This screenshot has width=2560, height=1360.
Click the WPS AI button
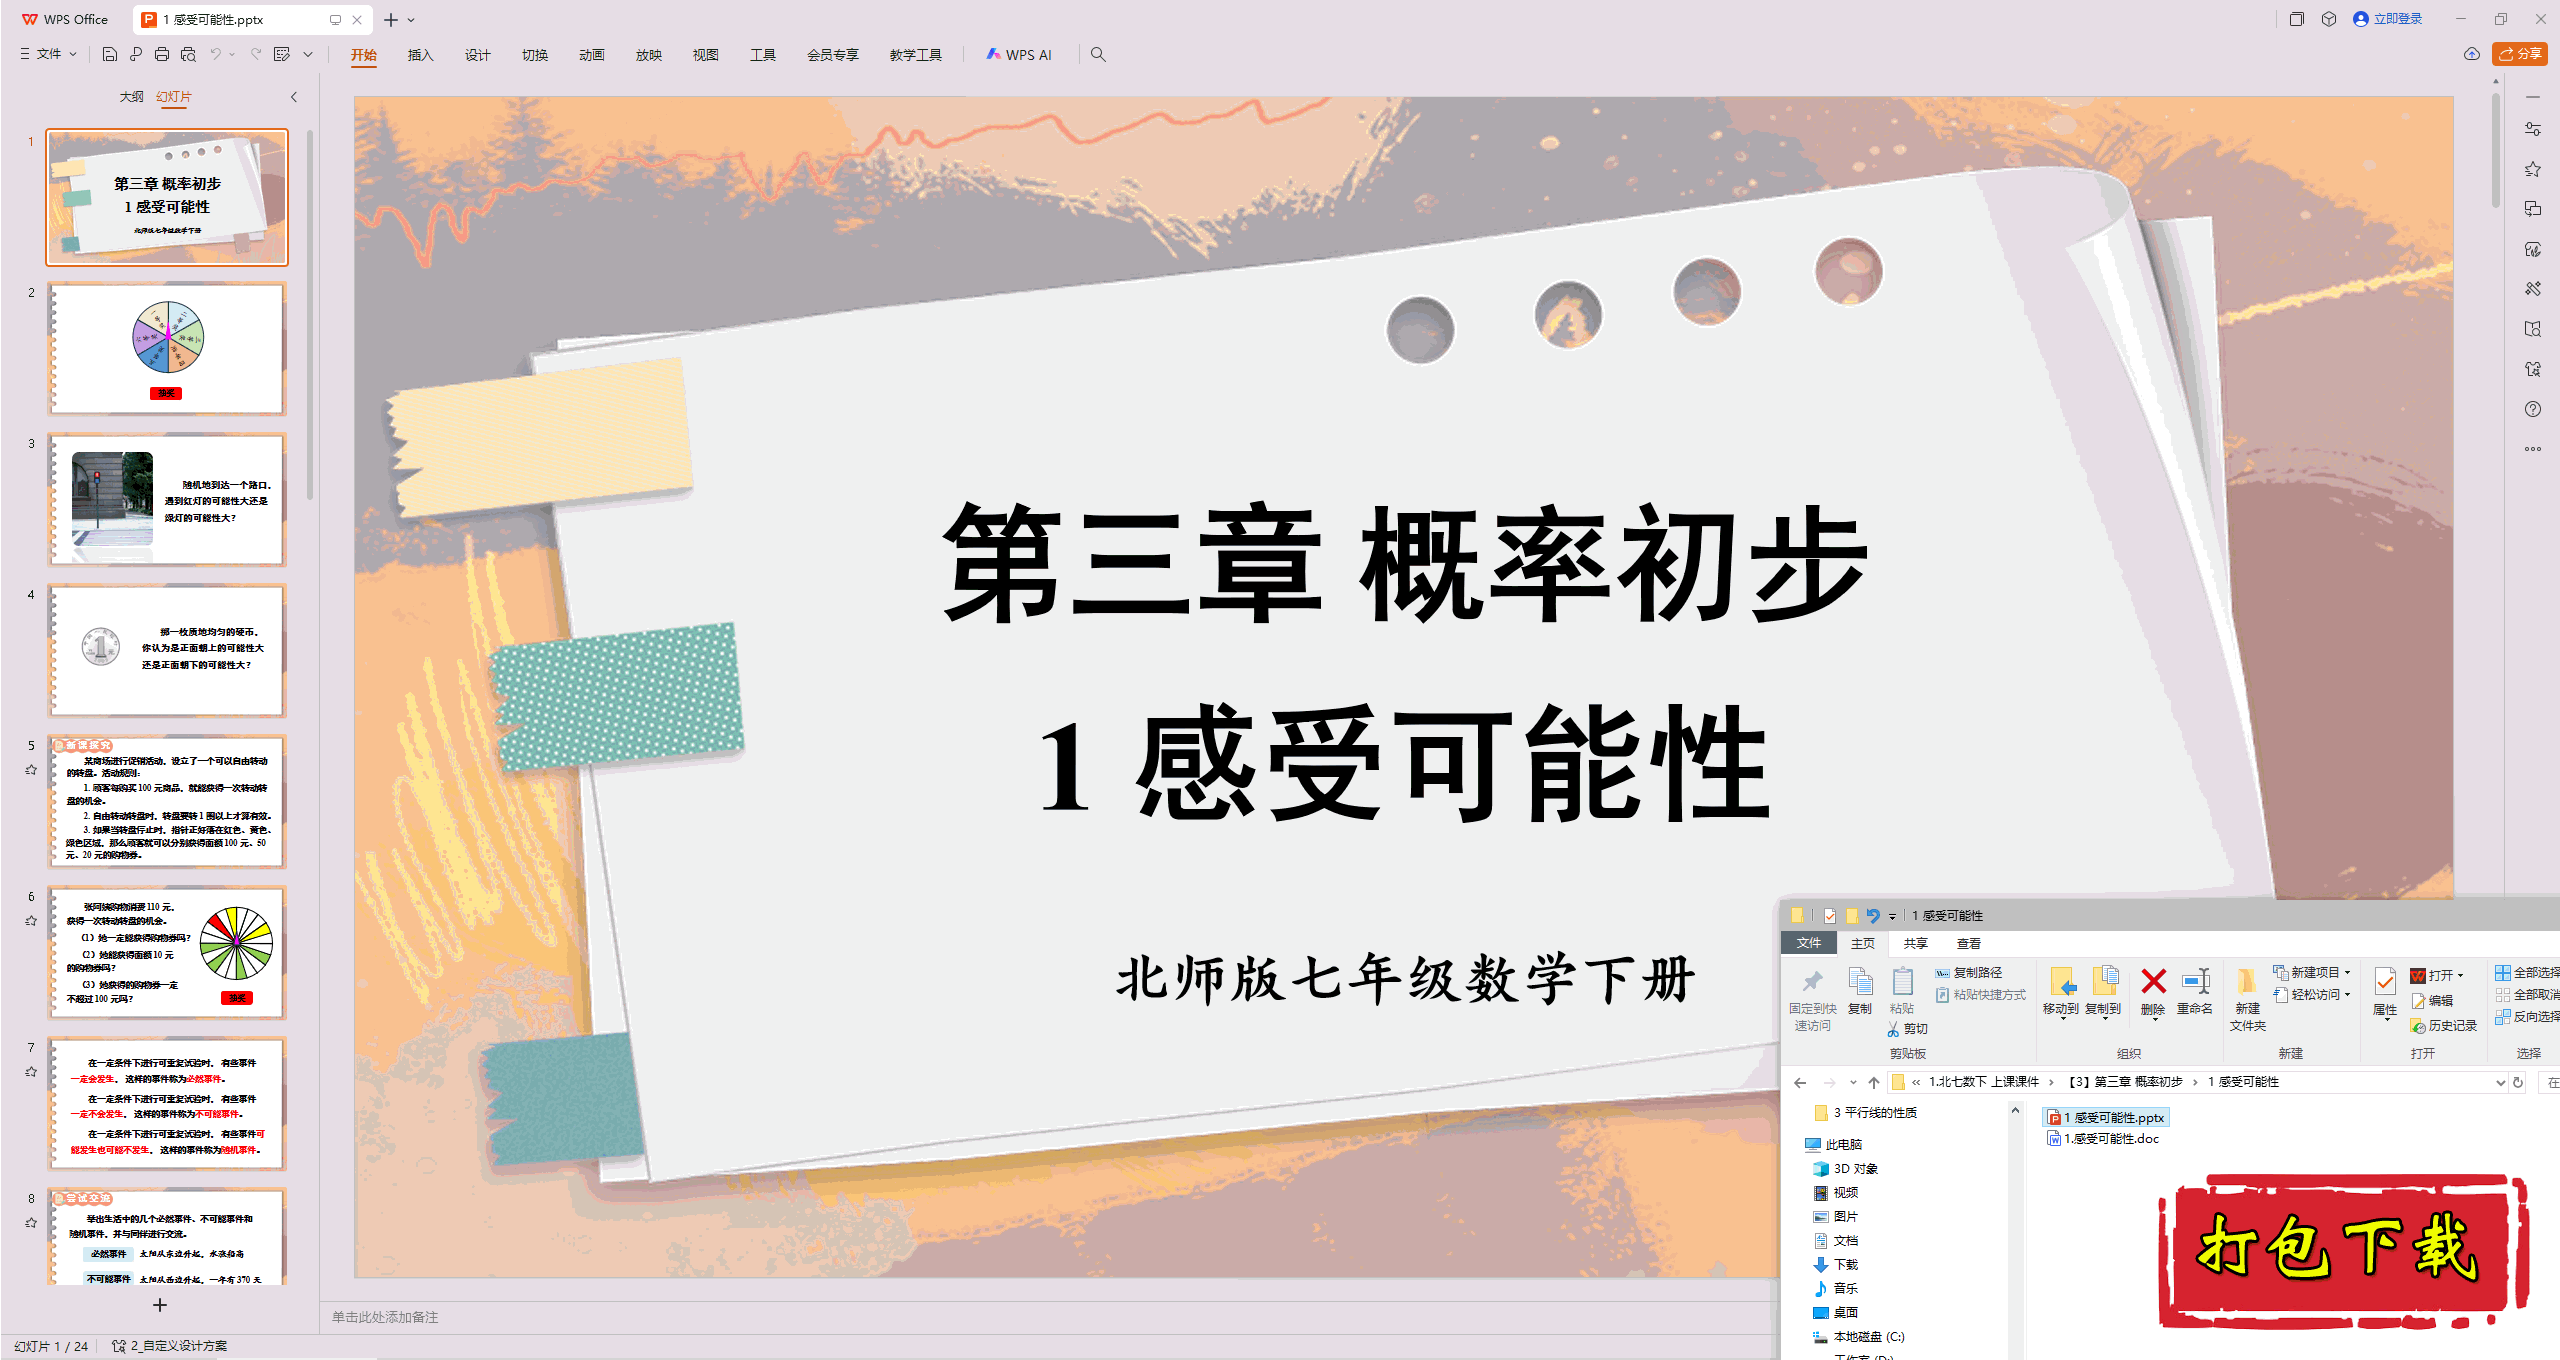[x=1019, y=54]
